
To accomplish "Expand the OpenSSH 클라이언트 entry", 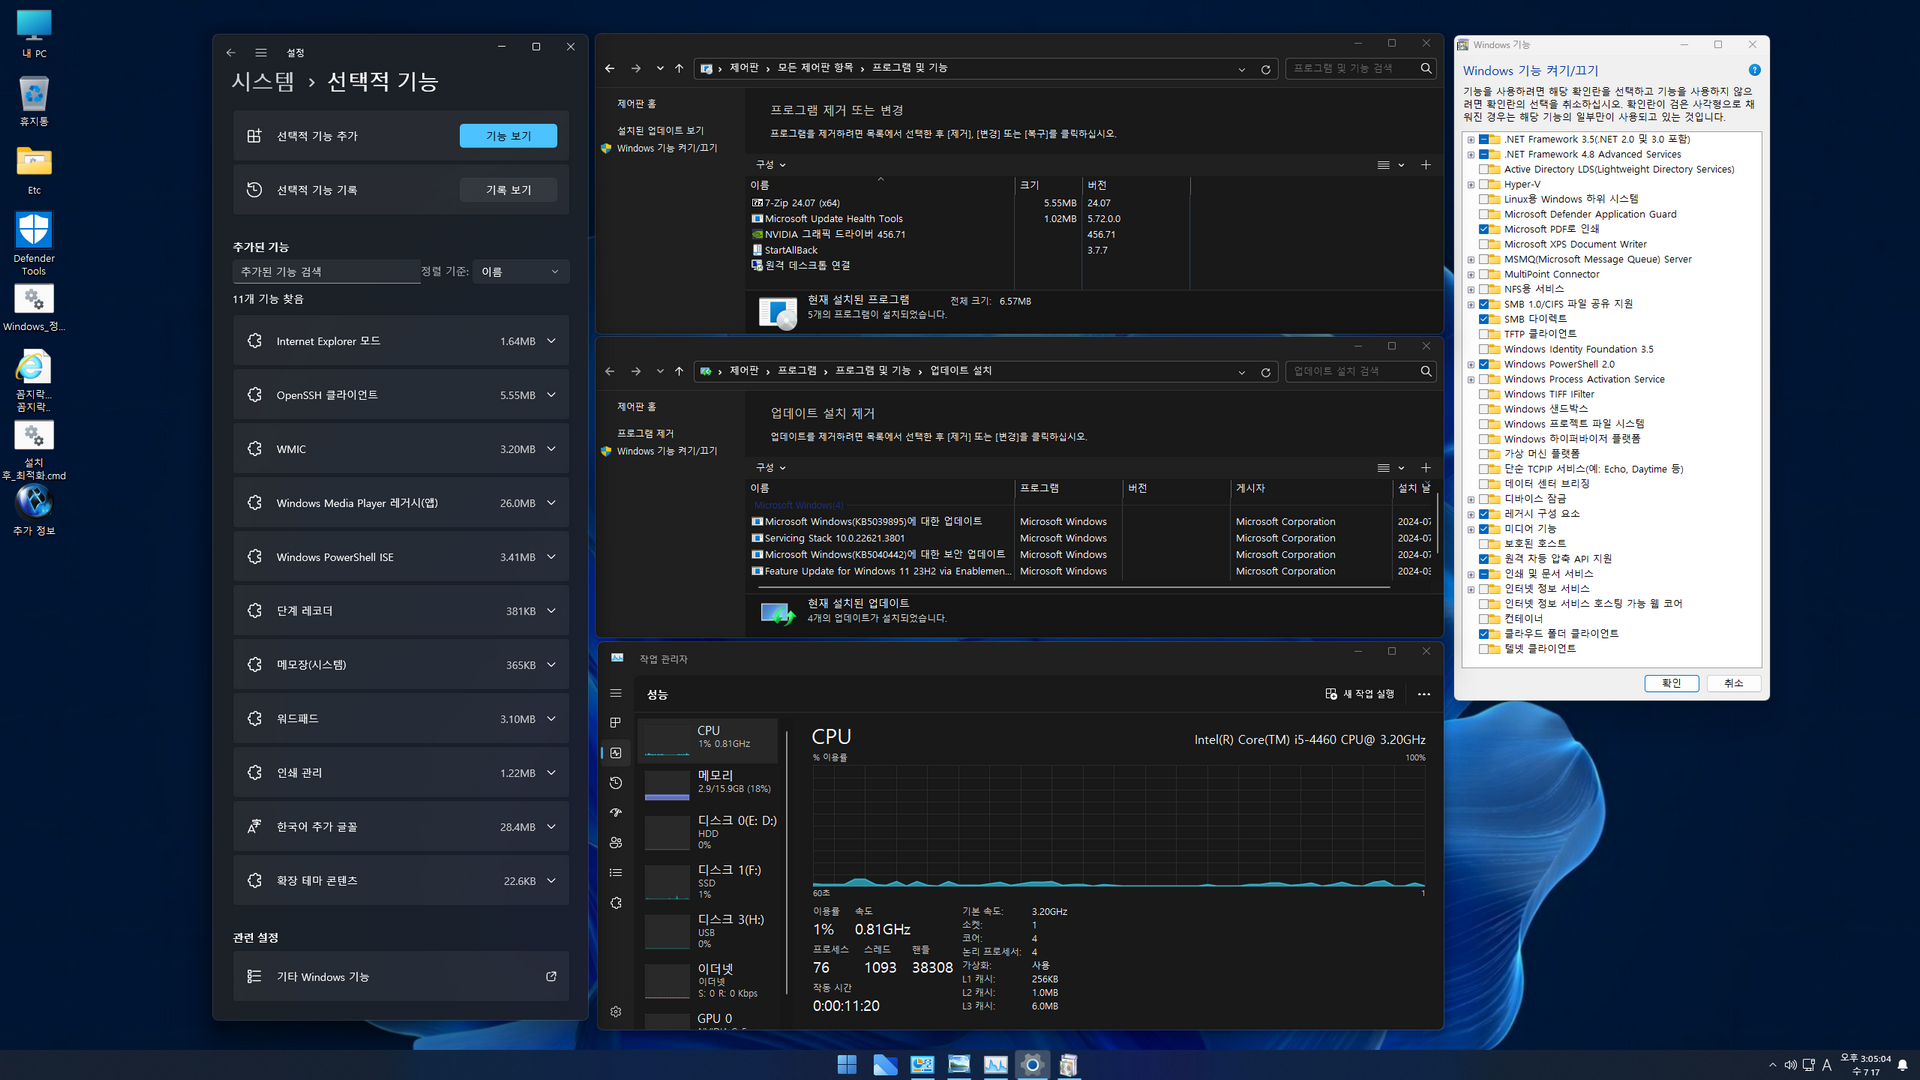I will tap(551, 395).
